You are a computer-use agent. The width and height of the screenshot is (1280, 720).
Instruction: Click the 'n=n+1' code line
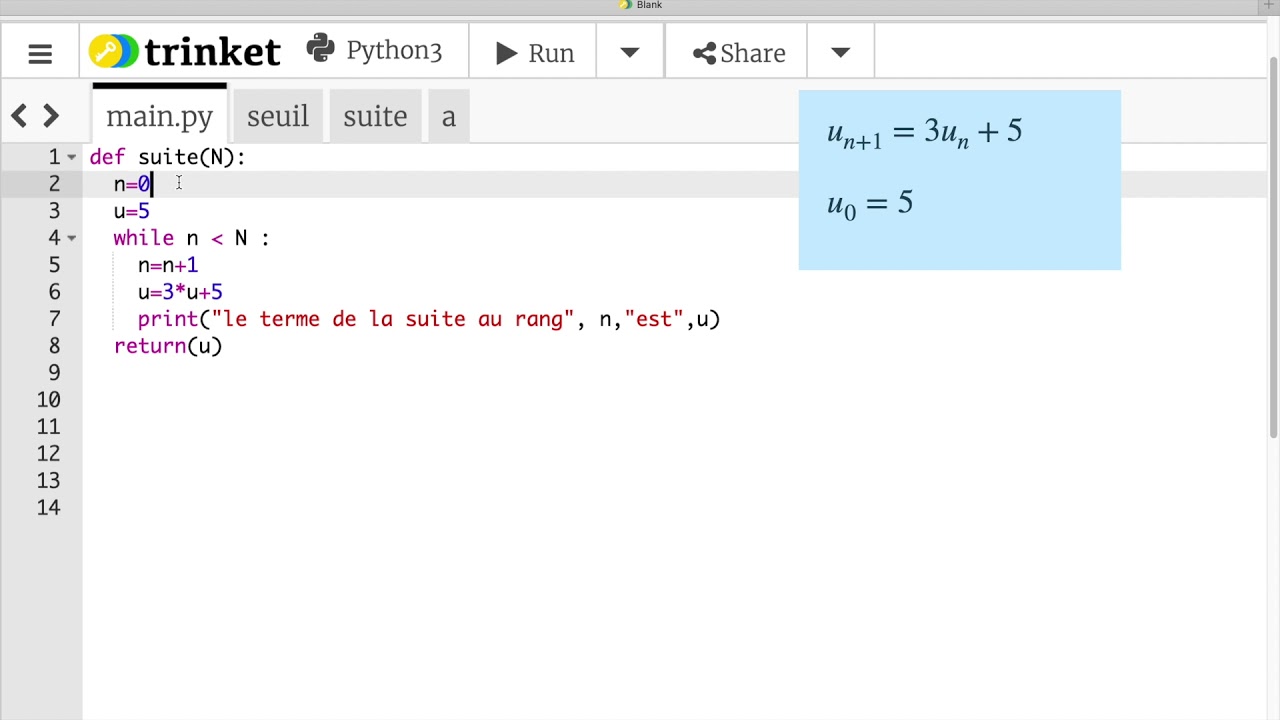pos(167,265)
